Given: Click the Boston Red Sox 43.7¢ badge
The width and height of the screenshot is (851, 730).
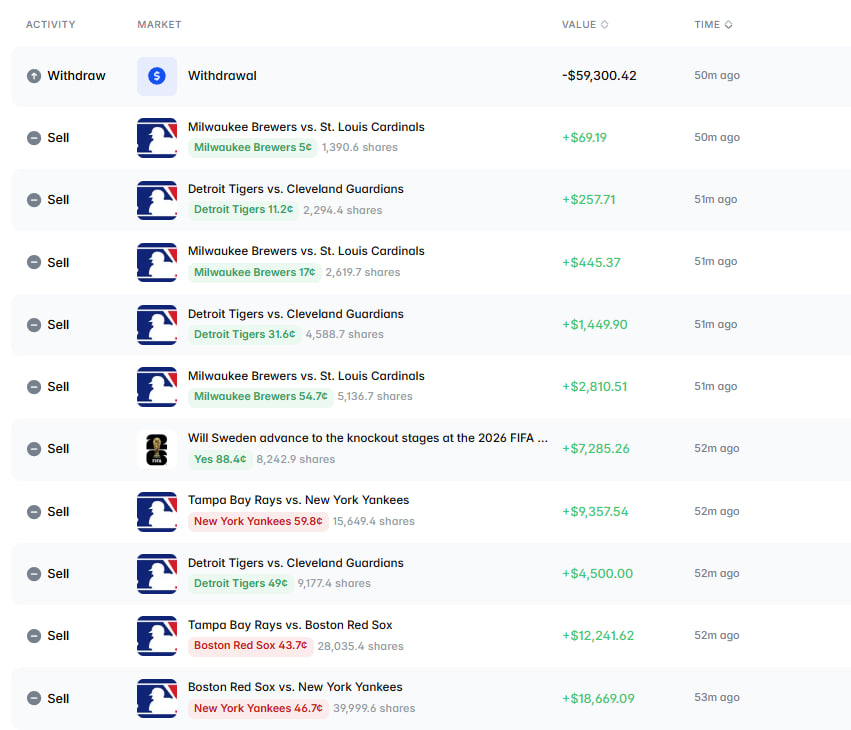Looking at the screenshot, I should 251,645.
